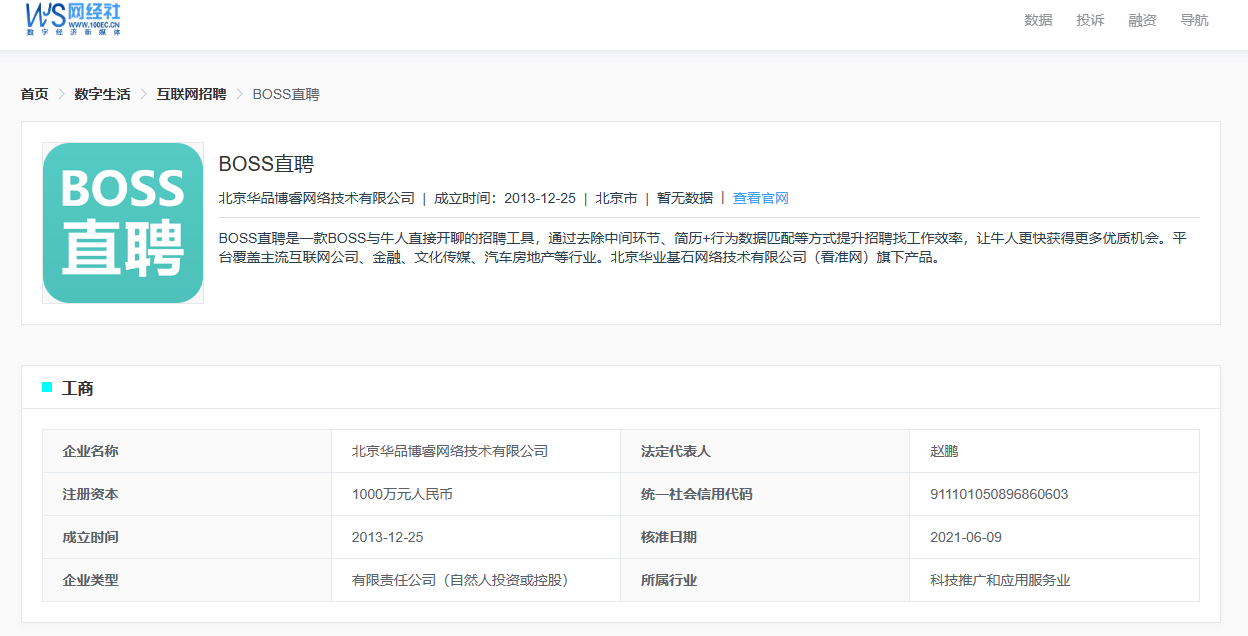
Task: Select company name value in 企业名称 row
Action: point(450,451)
